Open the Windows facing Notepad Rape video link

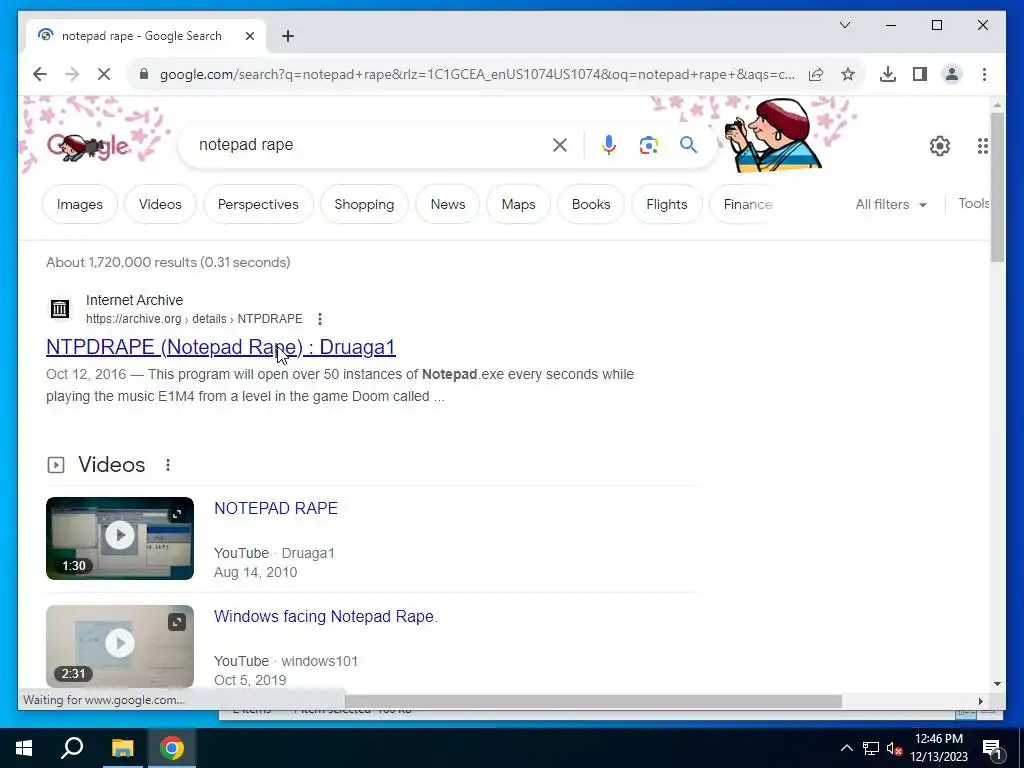point(326,616)
